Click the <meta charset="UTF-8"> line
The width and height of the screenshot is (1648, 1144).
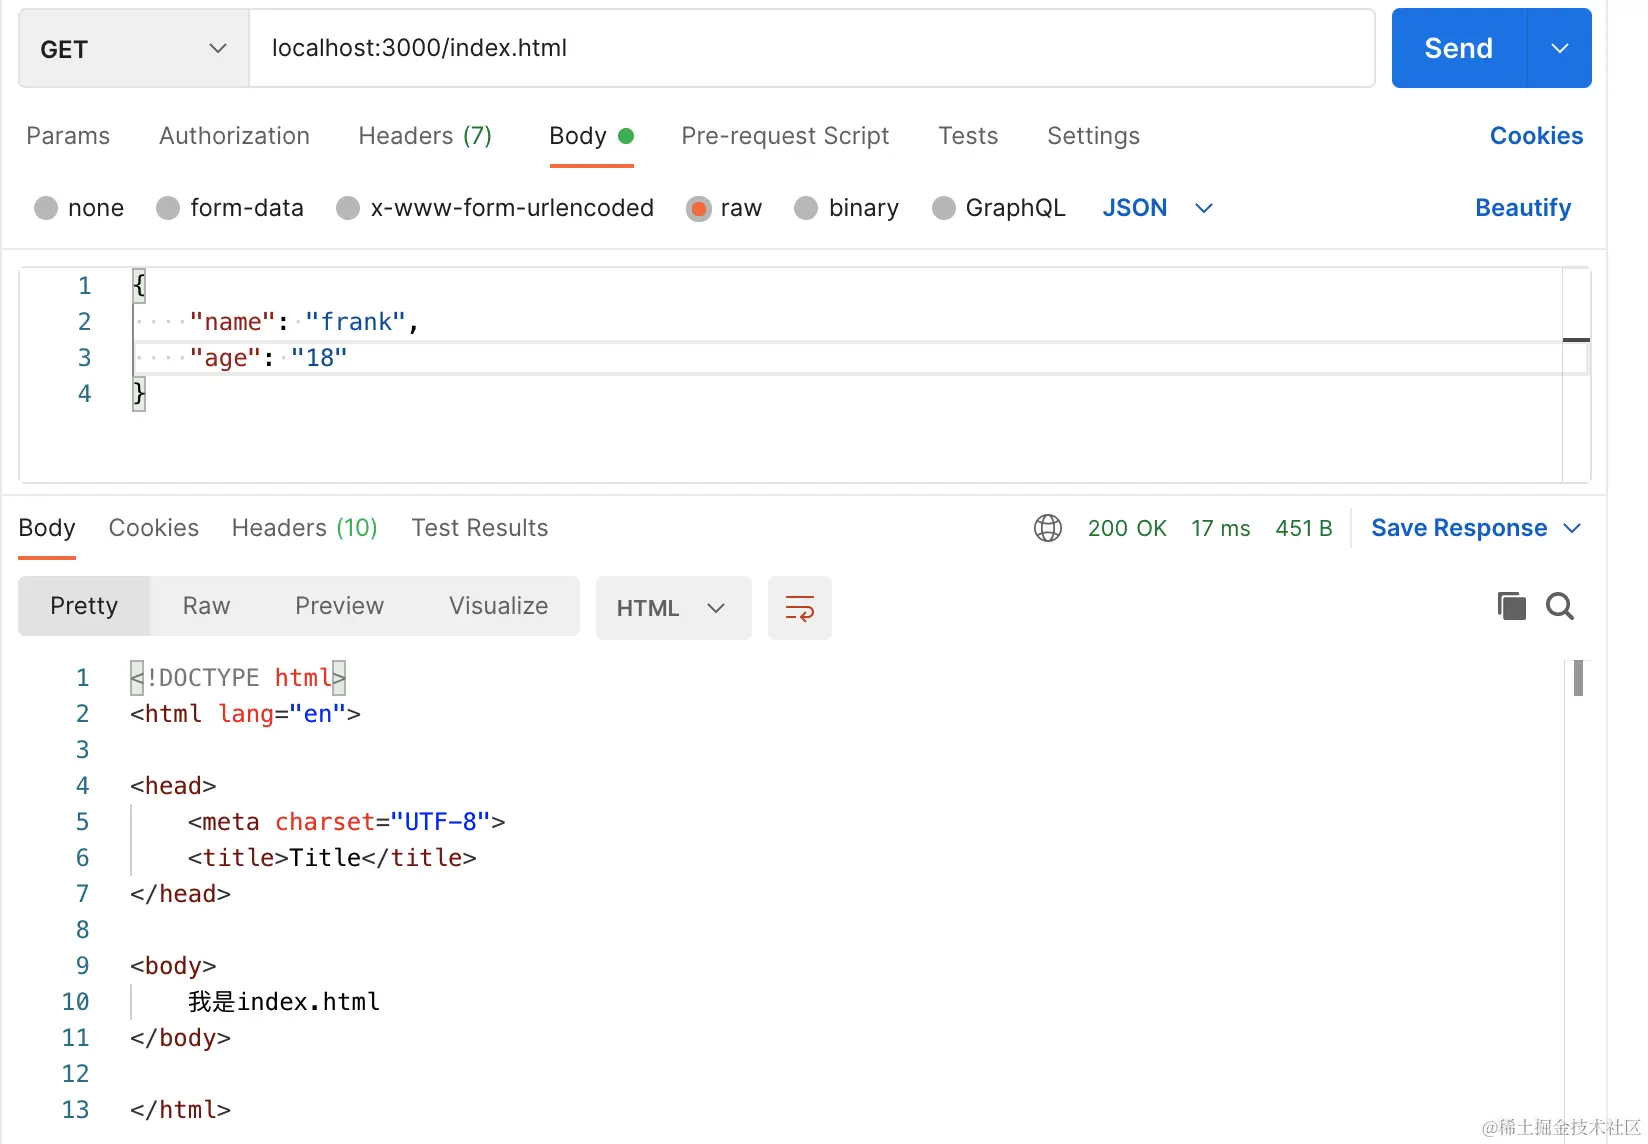coord(346,822)
